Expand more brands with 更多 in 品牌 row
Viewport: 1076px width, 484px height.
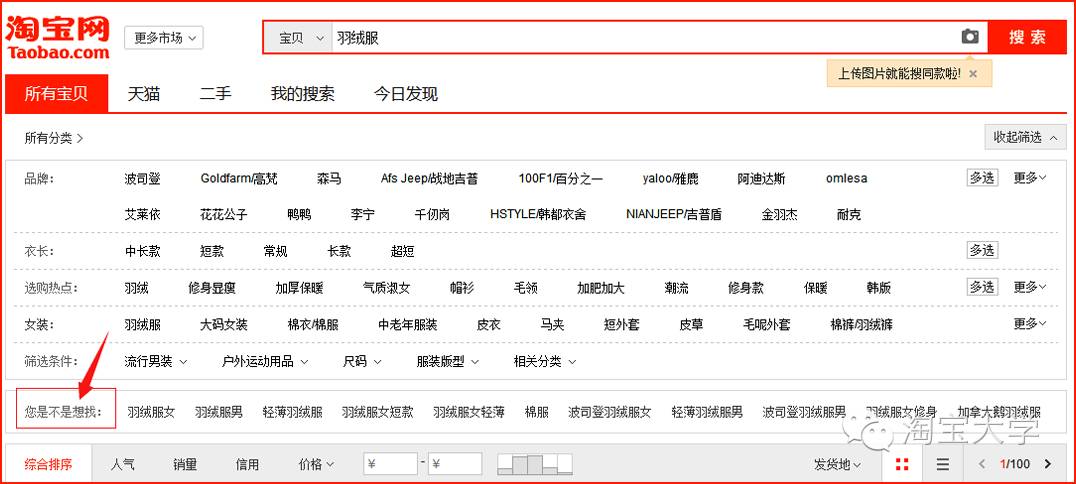tap(1030, 178)
